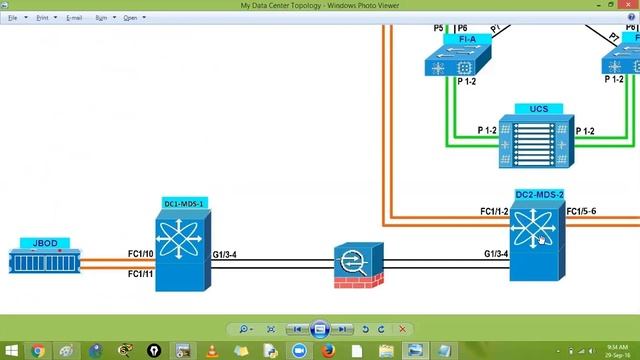Open Zoom from the taskbar

coord(299,351)
